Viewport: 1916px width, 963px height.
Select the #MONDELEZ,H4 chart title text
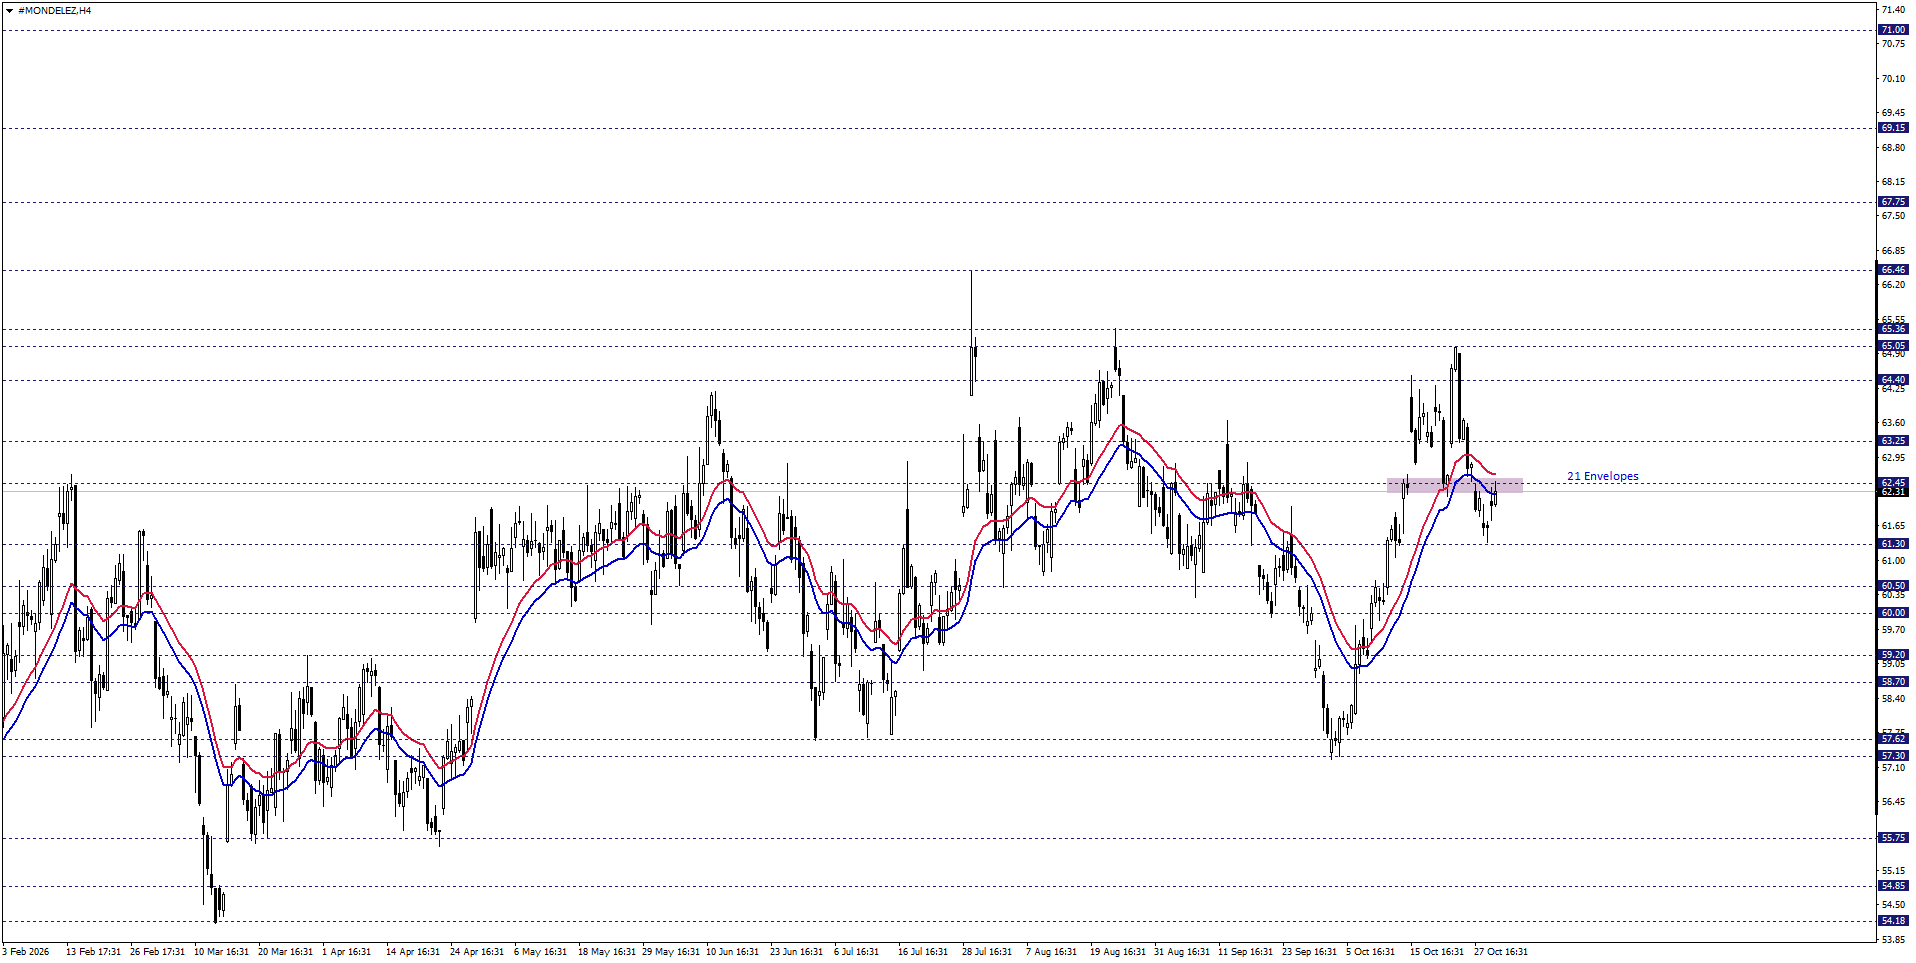(x=55, y=10)
